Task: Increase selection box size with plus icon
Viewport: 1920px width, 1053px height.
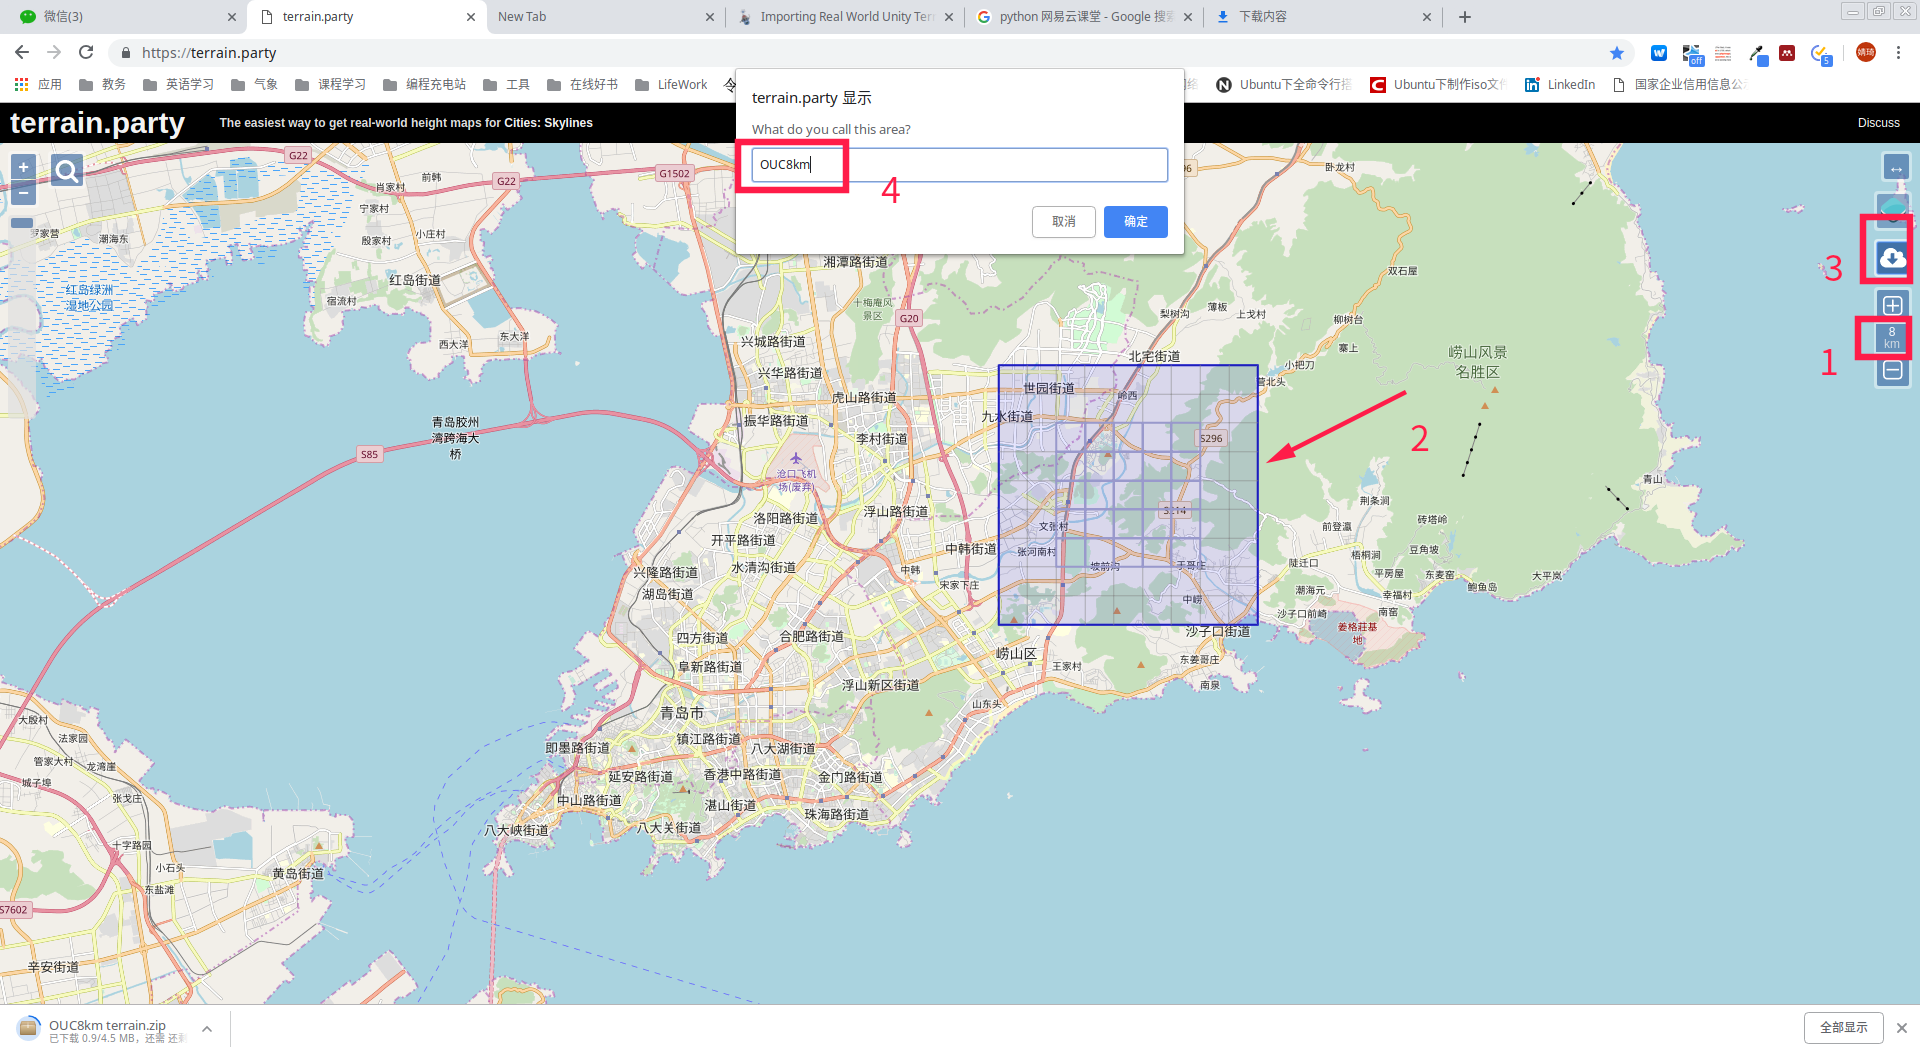Action: pos(1892,305)
